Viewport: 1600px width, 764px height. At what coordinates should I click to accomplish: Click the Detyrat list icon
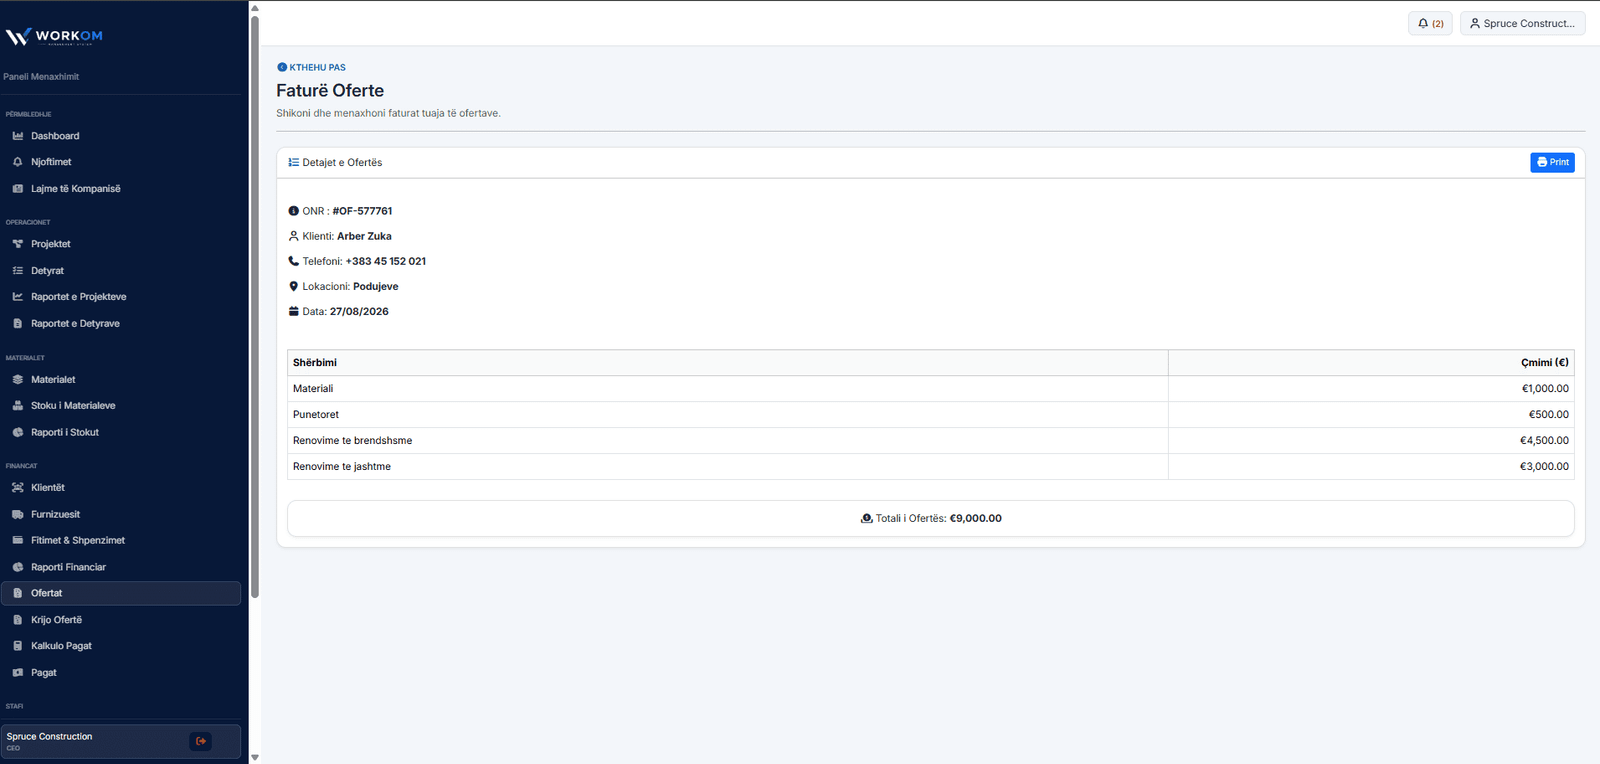click(18, 271)
